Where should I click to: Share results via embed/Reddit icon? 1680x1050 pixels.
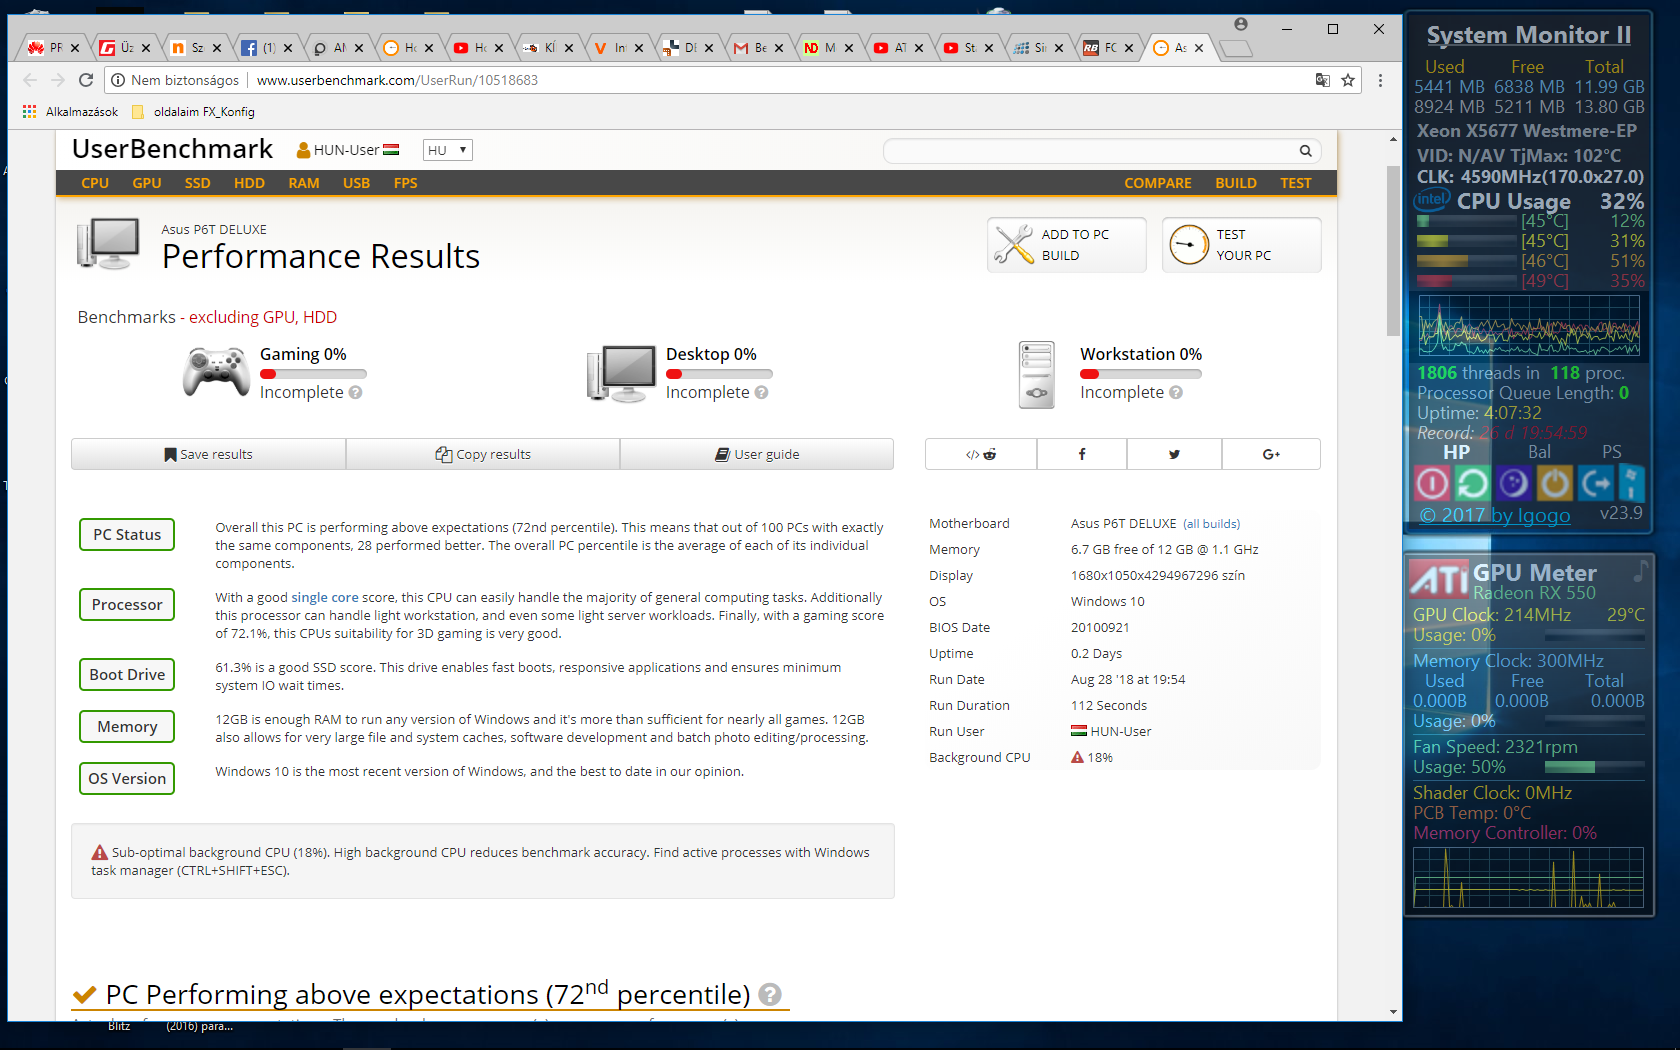[x=981, y=454]
